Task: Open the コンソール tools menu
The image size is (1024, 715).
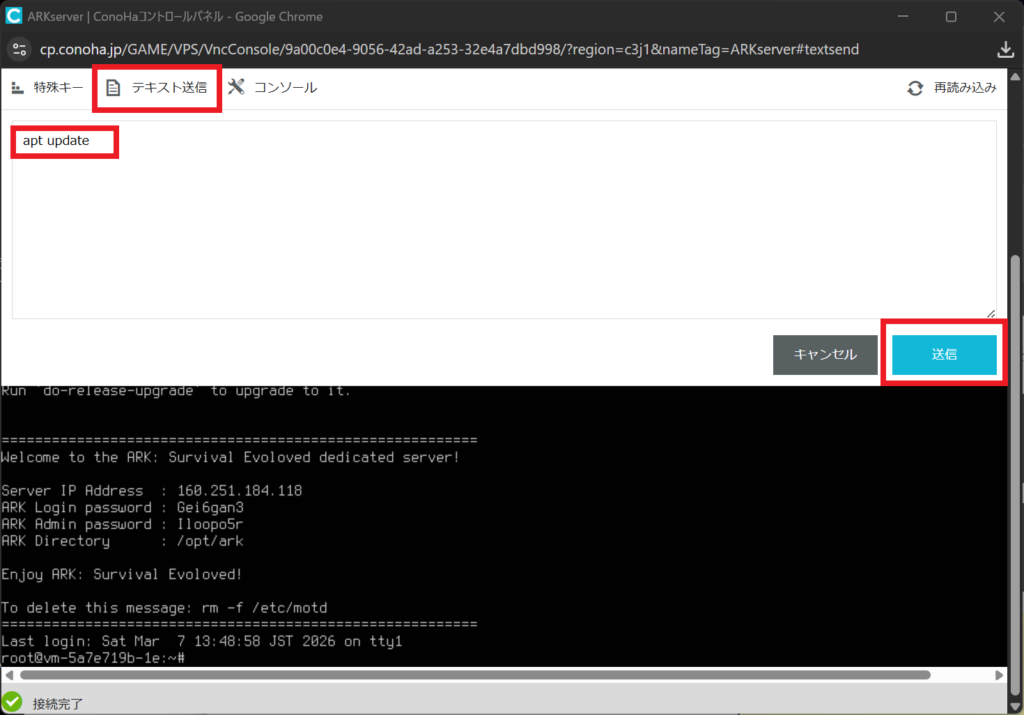Action: coord(272,87)
